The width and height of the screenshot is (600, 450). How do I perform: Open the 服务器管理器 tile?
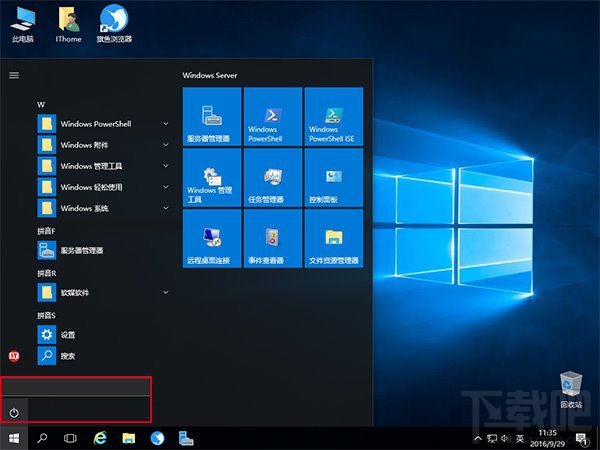click(212, 116)
